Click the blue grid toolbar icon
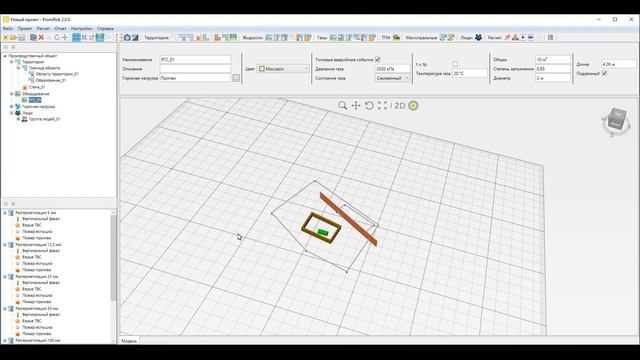 point(76,38)
